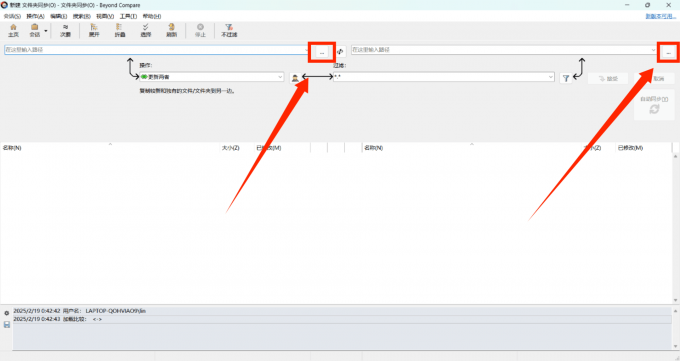Screen dimensions: 680x361
Task: Click the new version available link
Action: pyautogui.click(x=661, y=16)
